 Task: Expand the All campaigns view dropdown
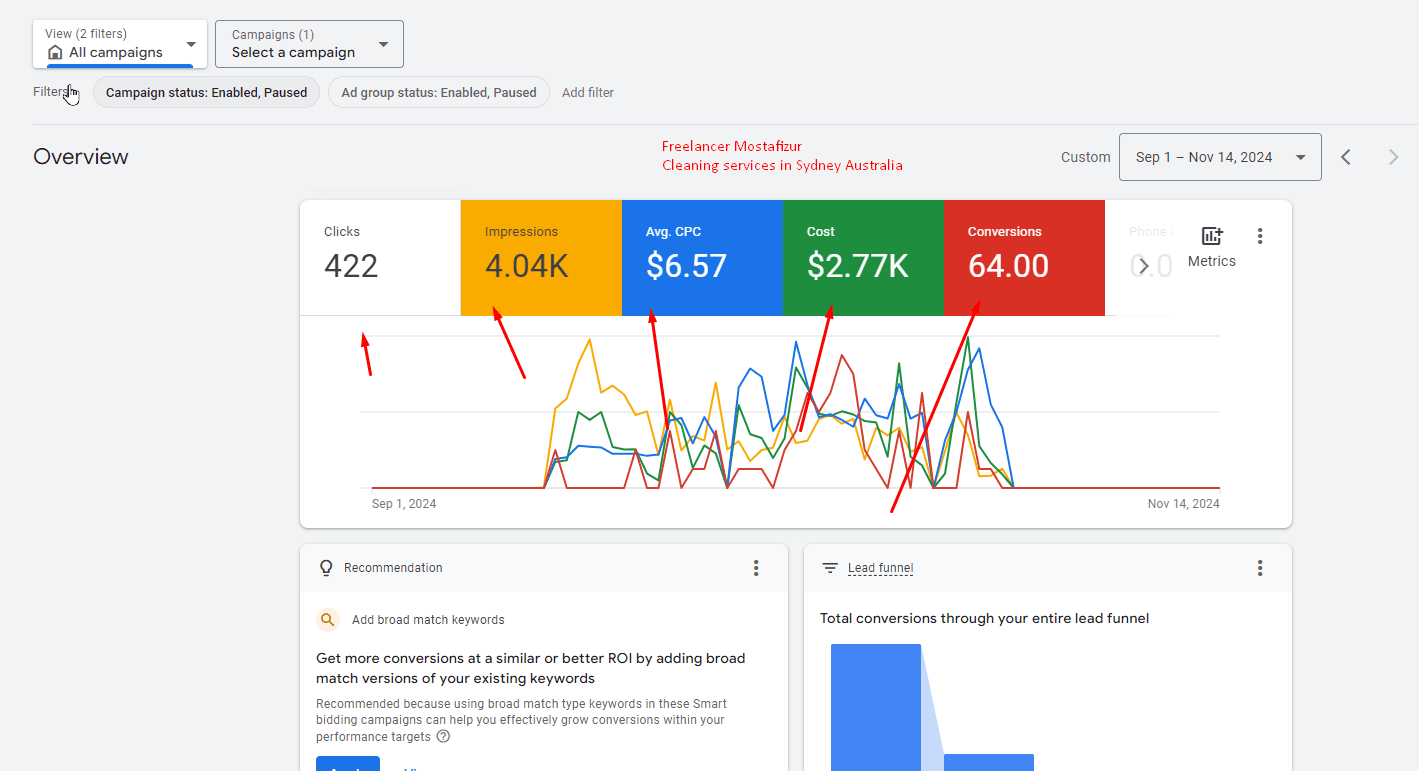point(120,44)
